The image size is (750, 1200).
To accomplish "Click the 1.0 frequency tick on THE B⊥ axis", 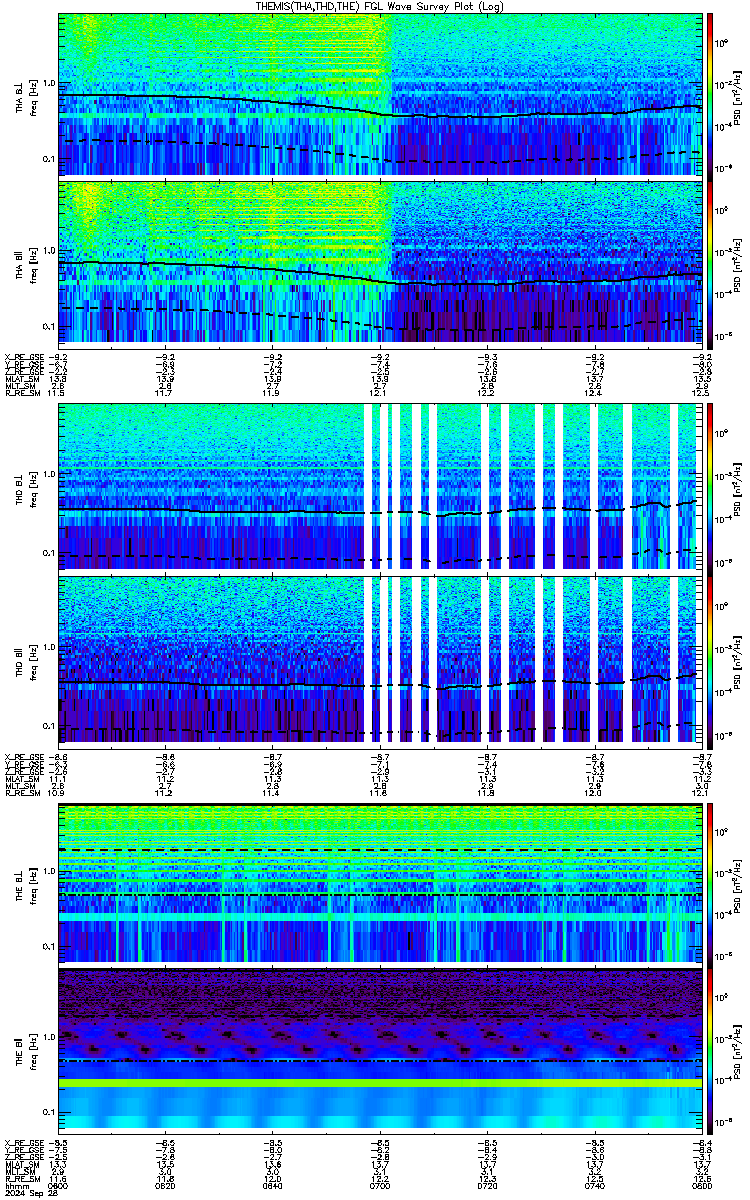I will [49, 870].
